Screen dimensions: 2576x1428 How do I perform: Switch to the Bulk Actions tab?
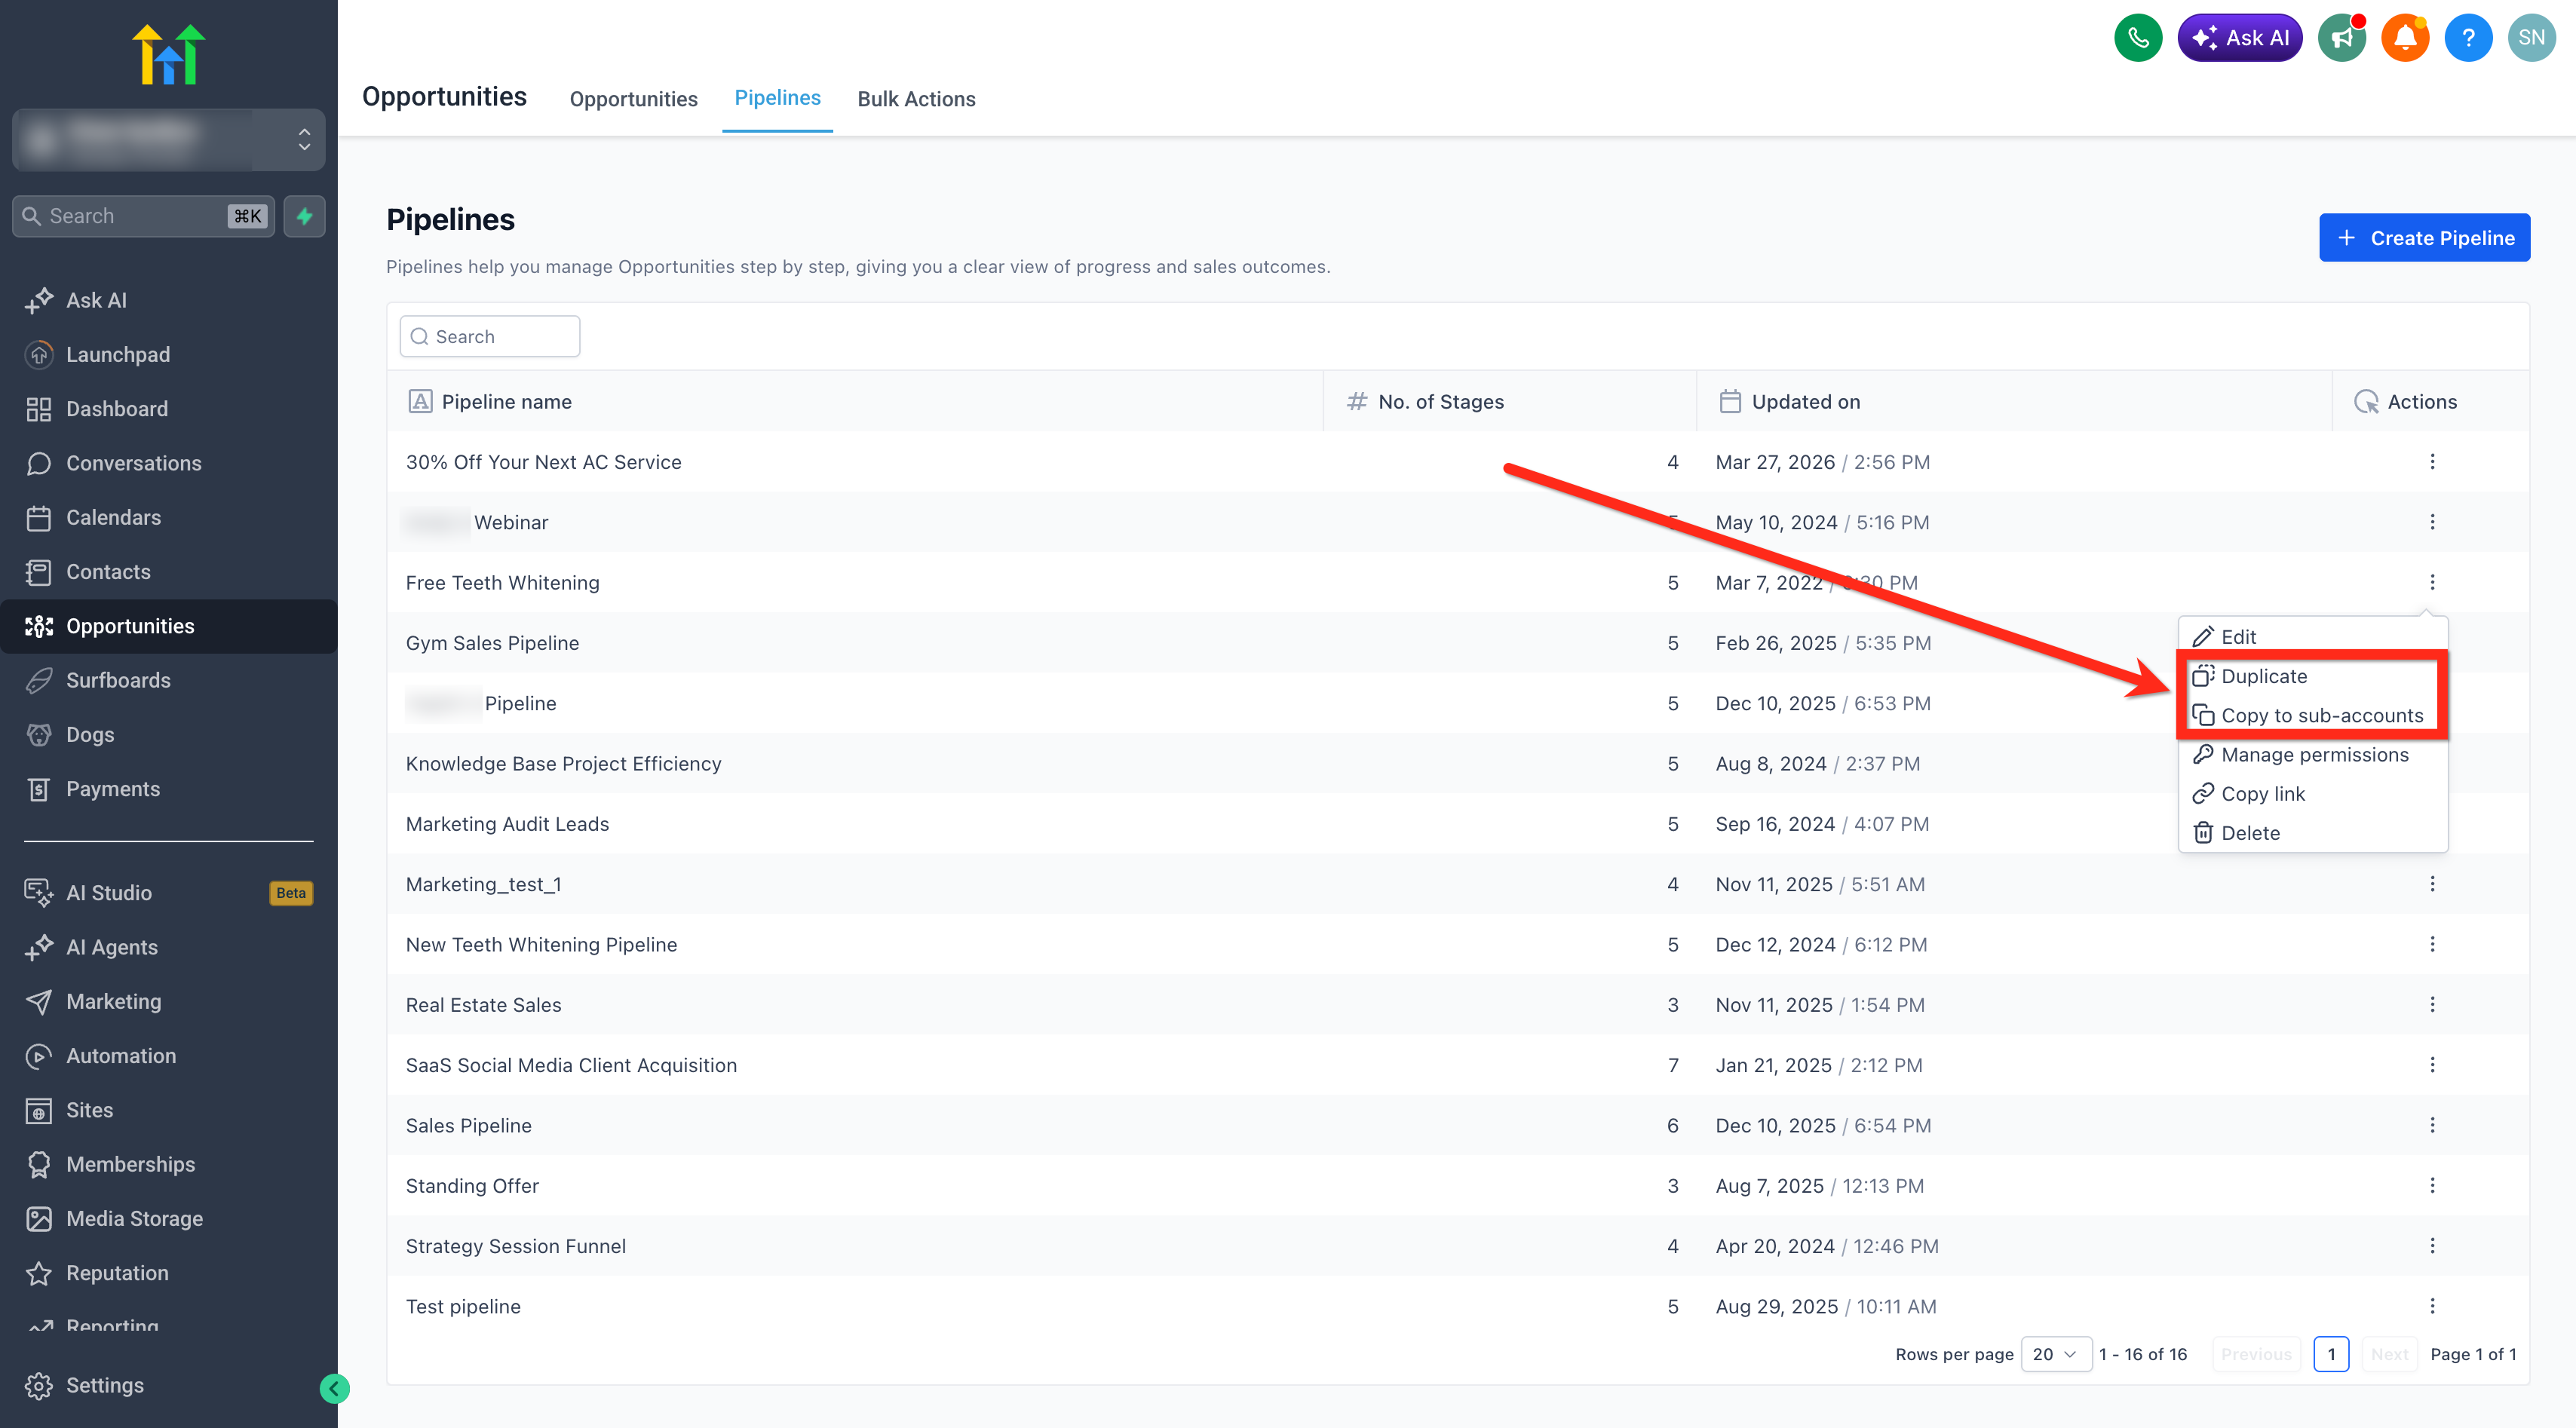tap(916, 99)
